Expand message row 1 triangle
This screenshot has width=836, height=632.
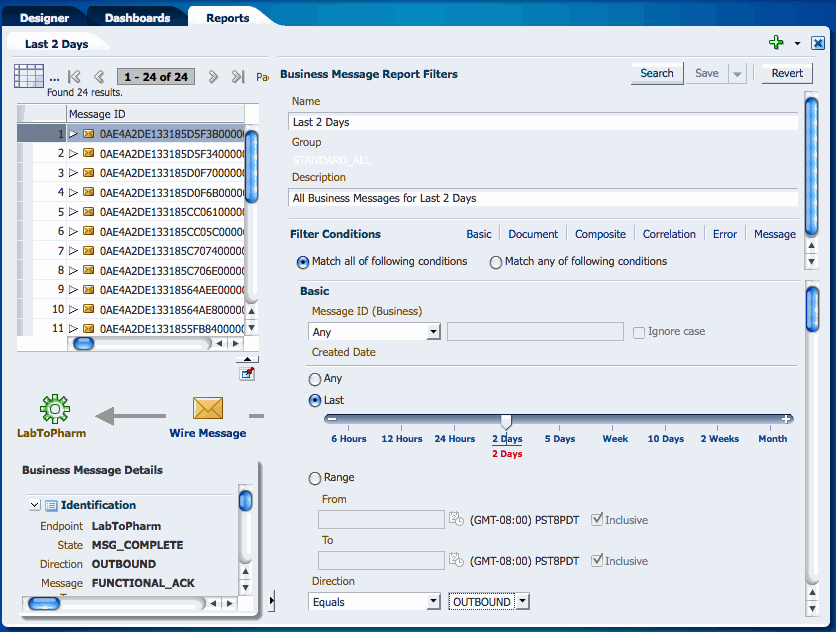coord(74,134)
